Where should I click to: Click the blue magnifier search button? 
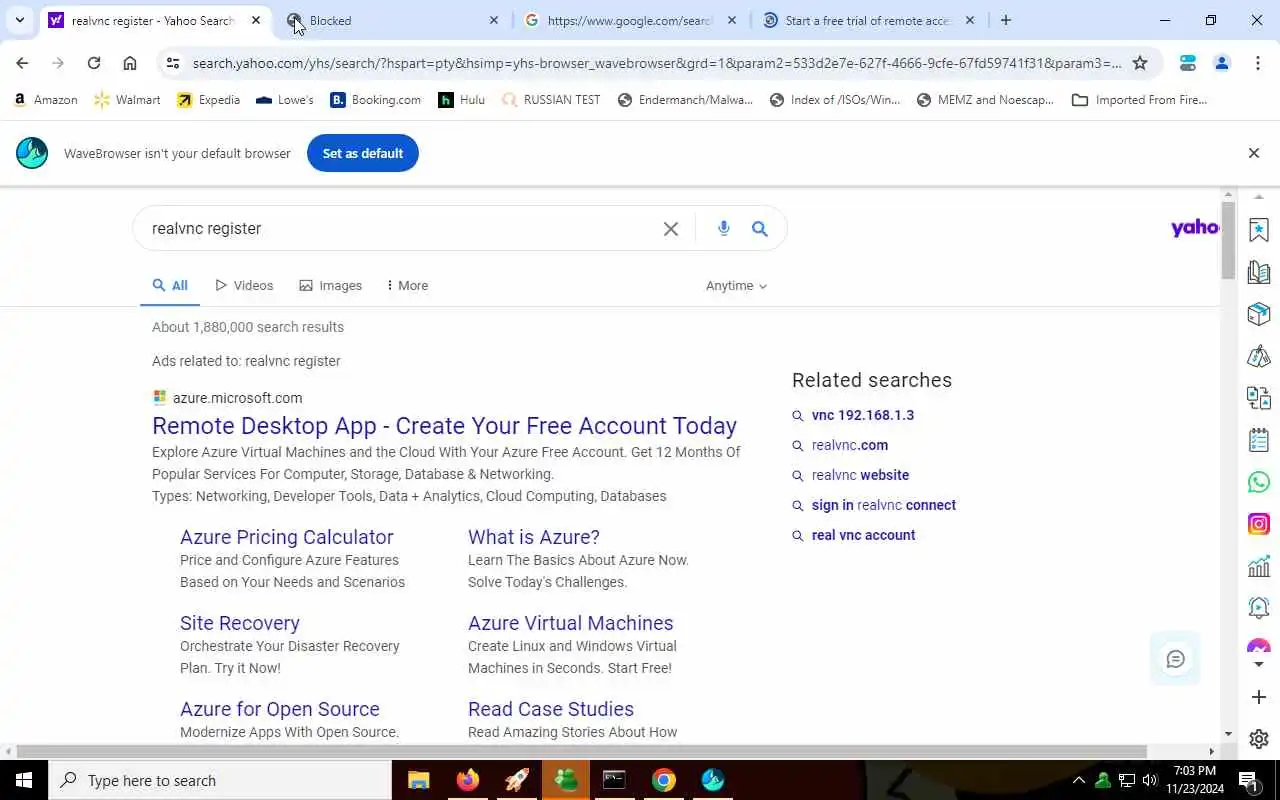(x=760, y=229)
